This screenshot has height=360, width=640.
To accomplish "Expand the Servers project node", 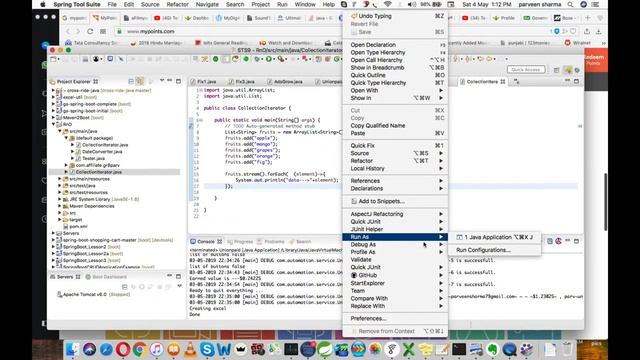I will tap(53, 233).
